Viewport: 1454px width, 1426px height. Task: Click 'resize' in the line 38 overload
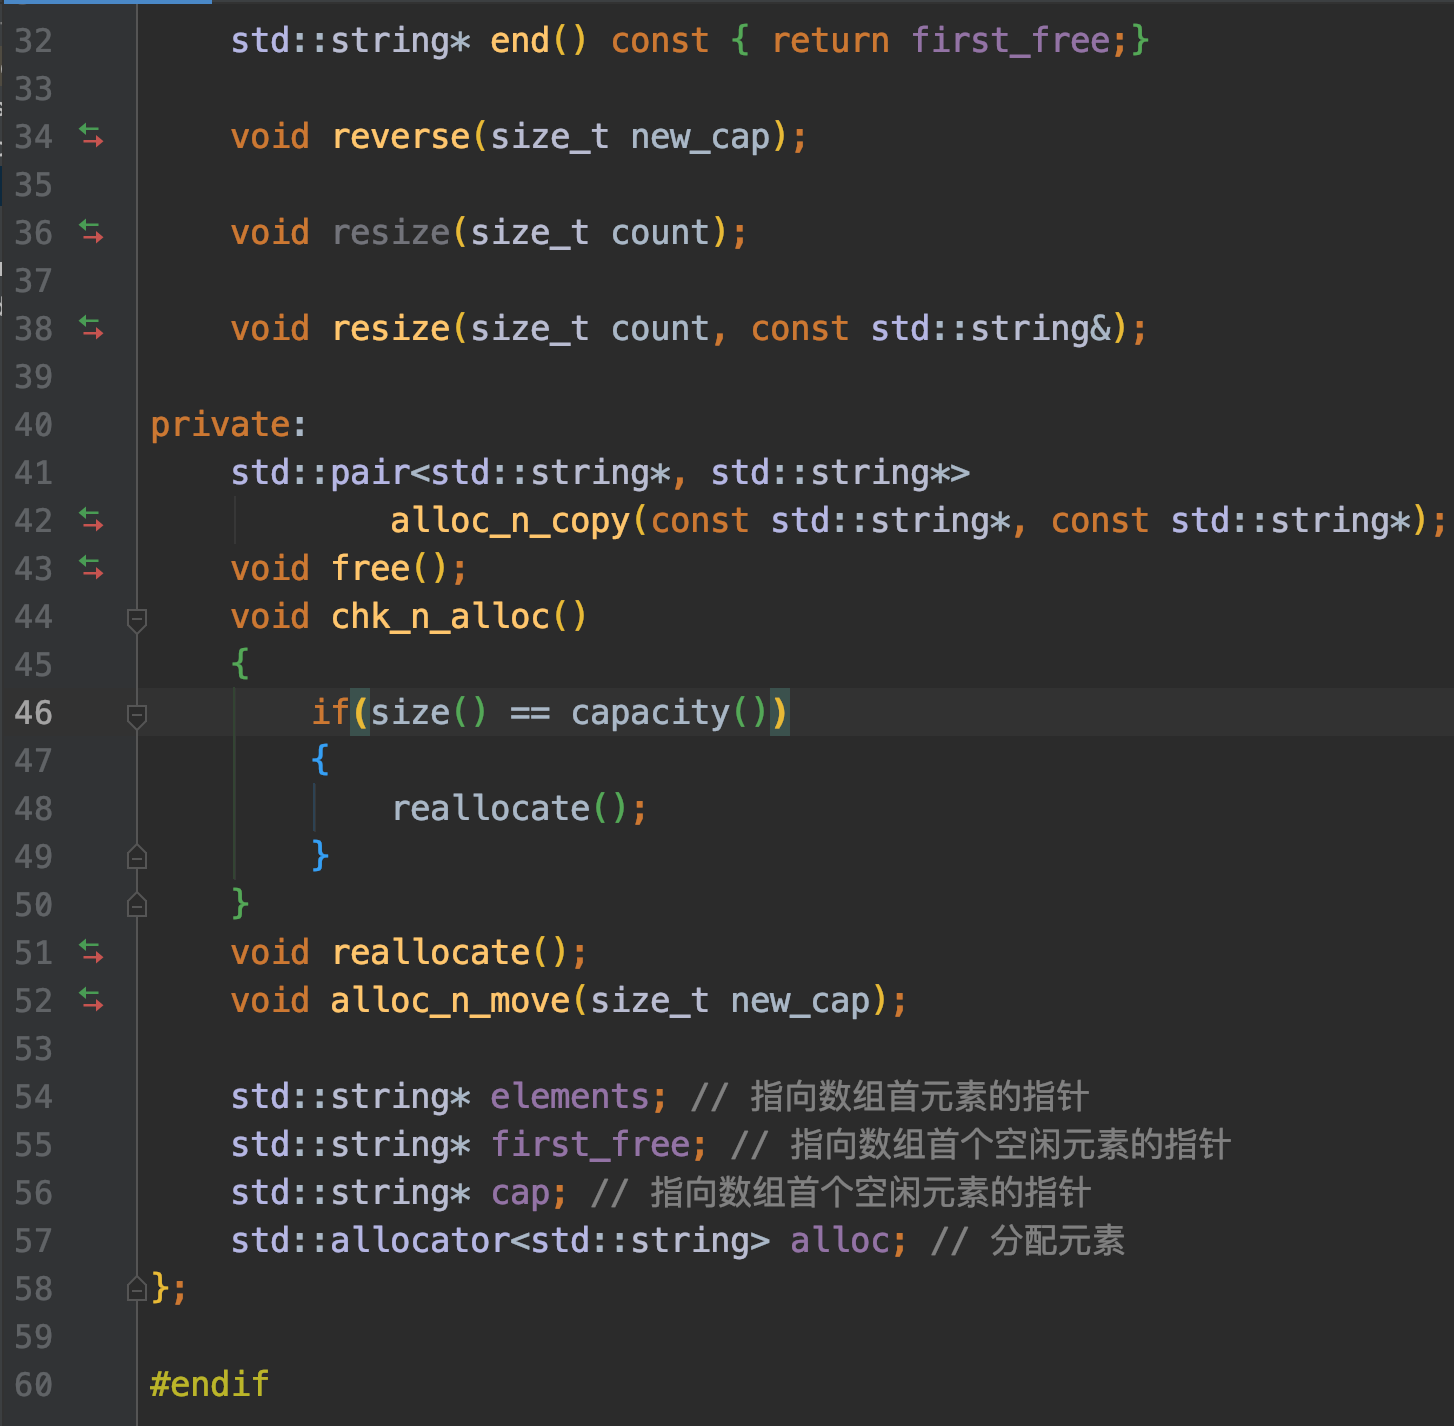point(390,328)
